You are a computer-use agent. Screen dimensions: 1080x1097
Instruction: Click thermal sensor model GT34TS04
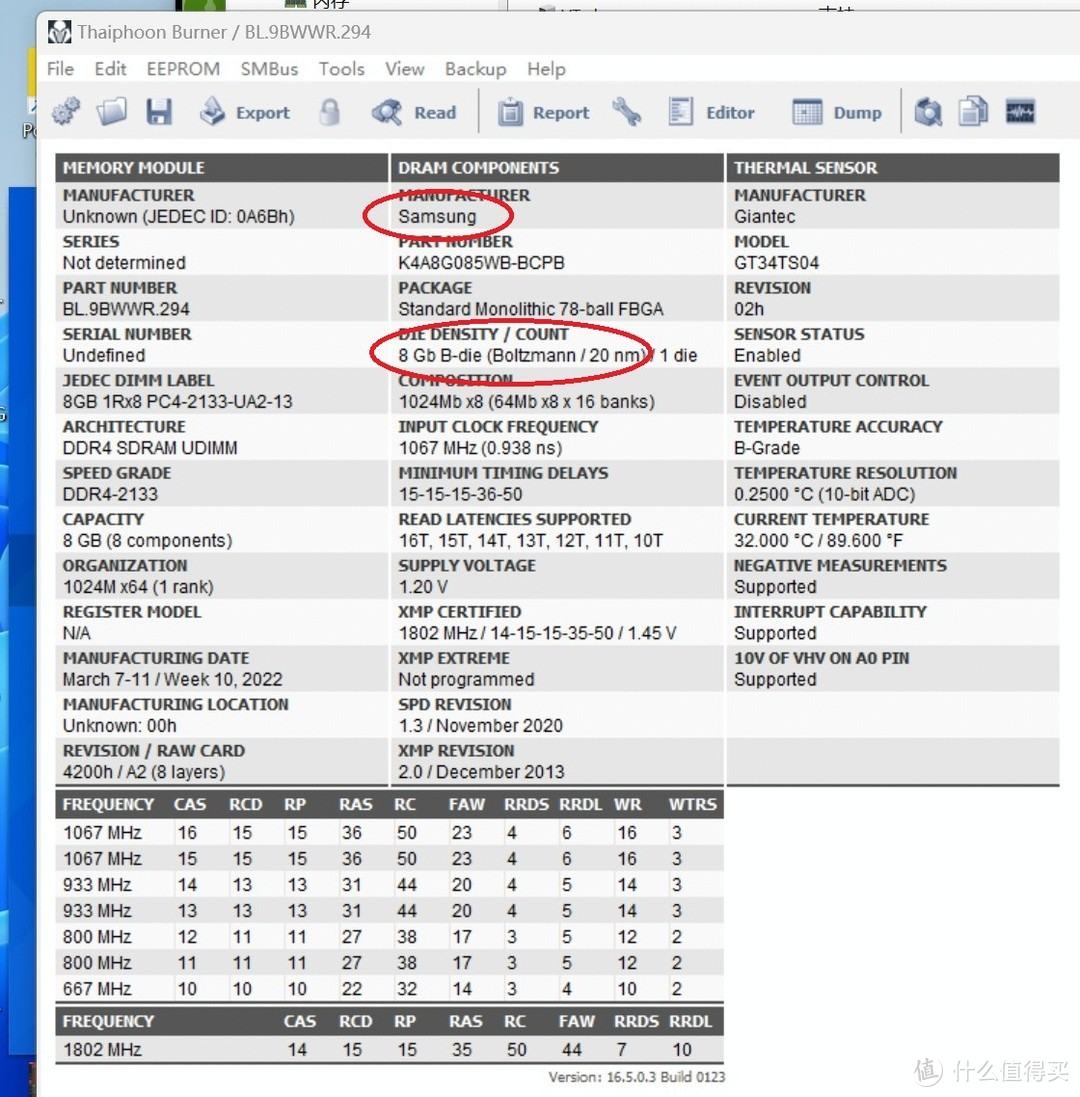pyautogui.click(x=776, y=263)
